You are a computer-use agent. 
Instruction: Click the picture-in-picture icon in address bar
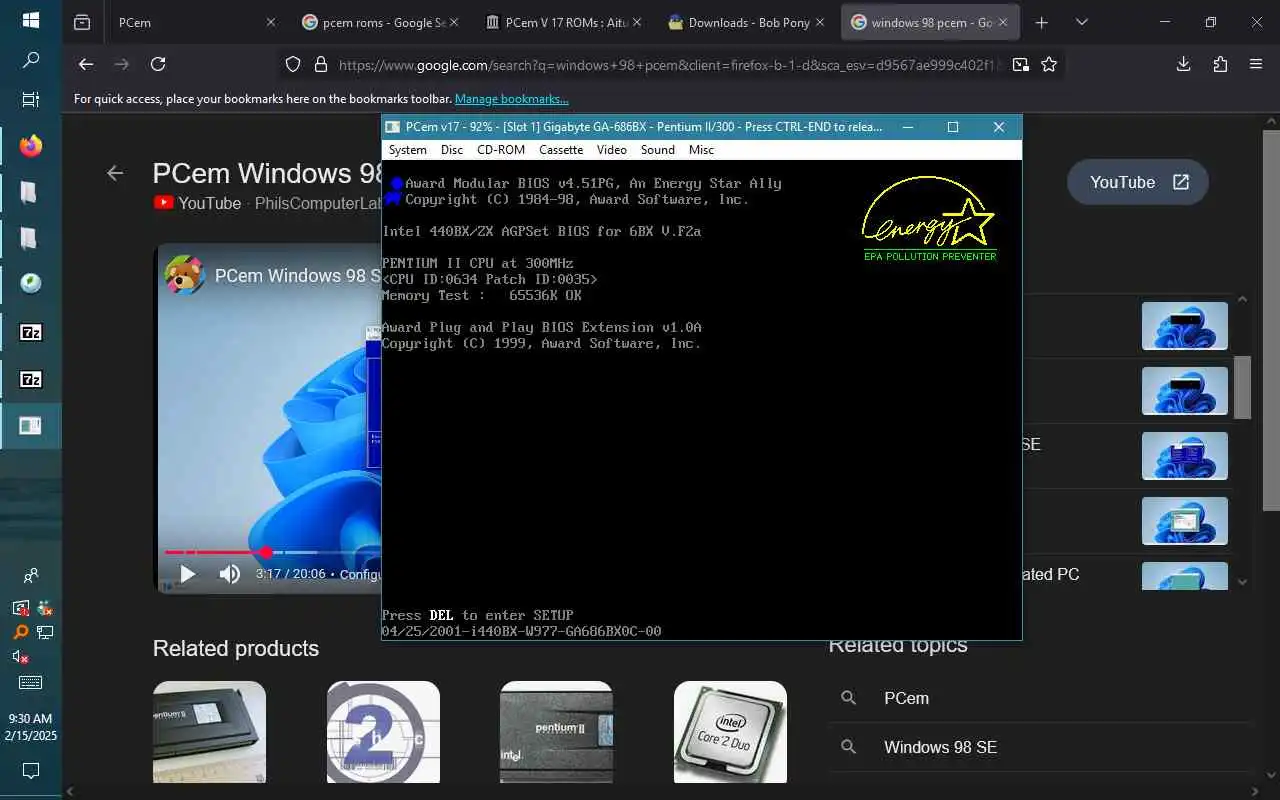1020,64
